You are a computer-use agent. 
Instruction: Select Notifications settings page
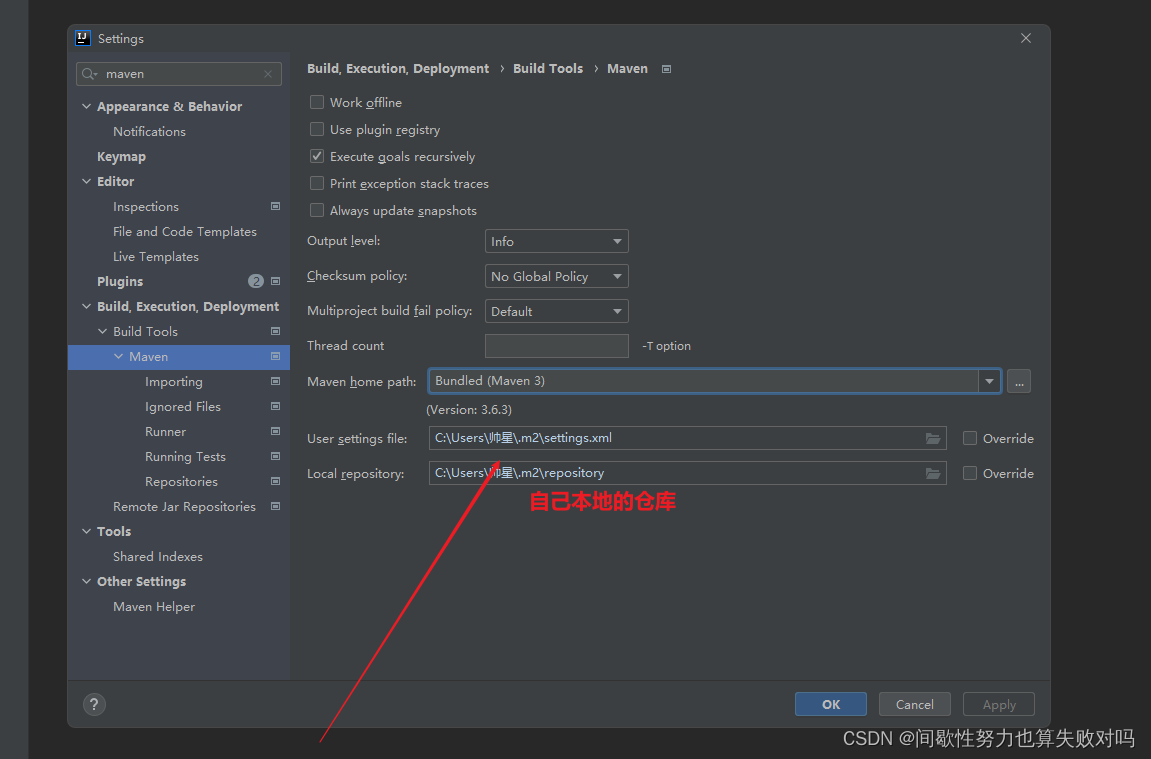149,131
